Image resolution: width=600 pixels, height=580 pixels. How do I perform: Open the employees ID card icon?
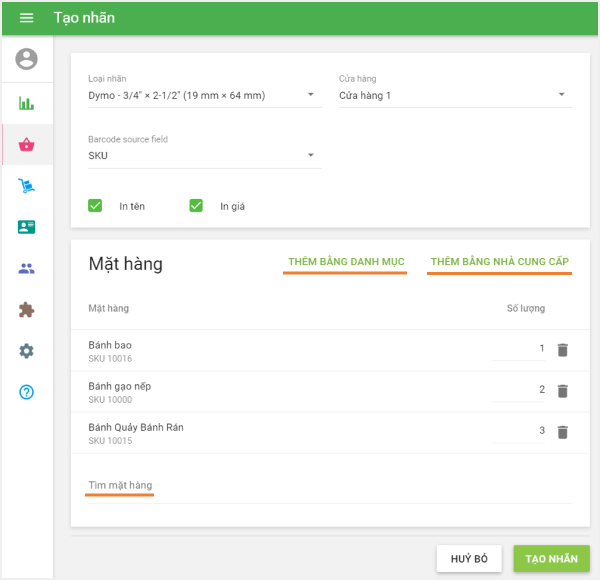click(x=27, y=227)
